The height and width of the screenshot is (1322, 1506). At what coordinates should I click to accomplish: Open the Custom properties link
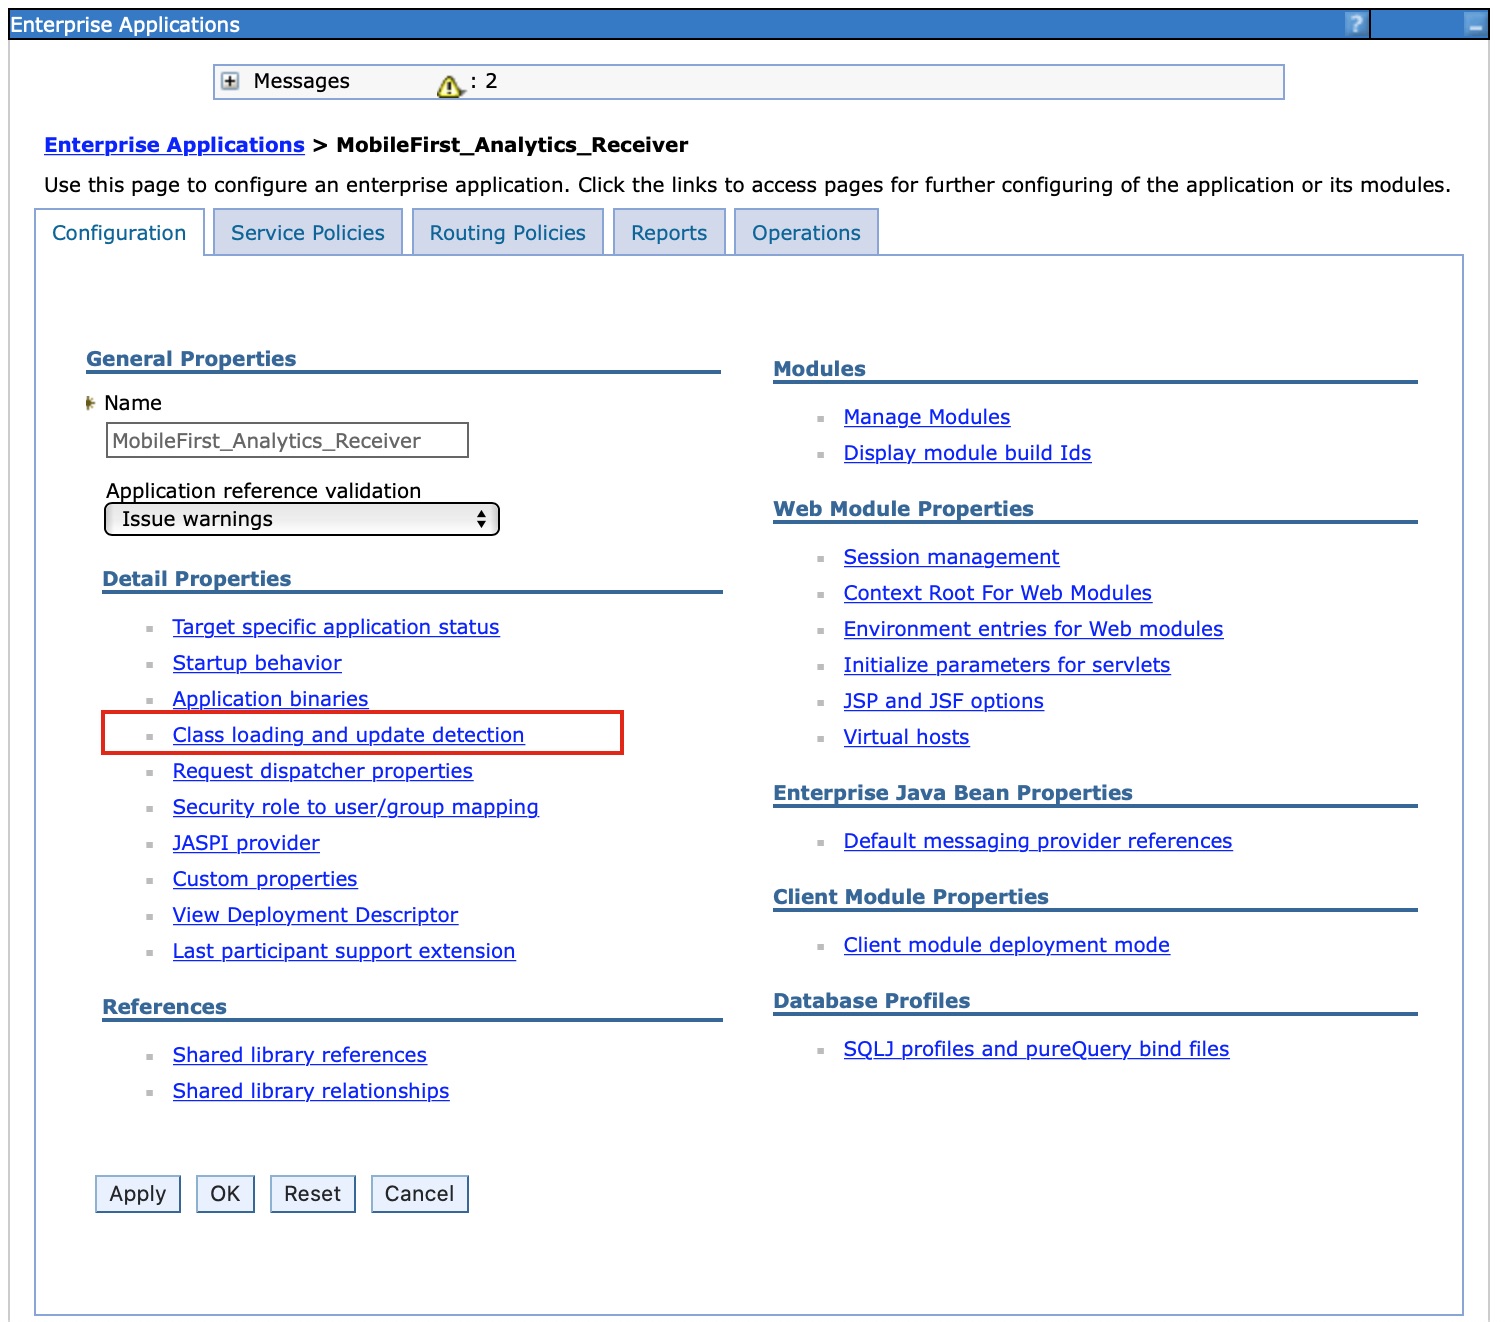(x=265, y=879)
